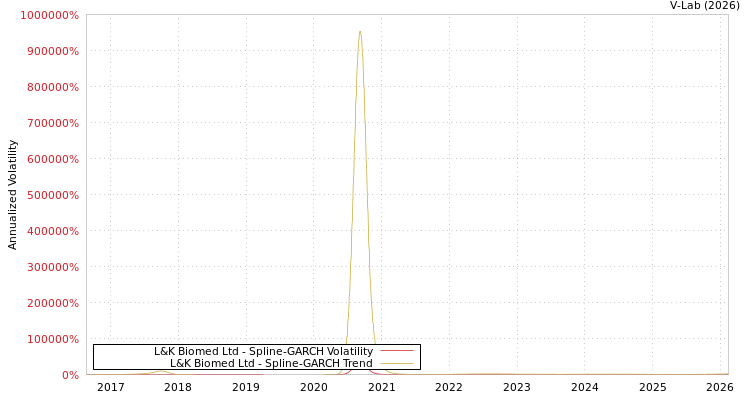This screenshot has height=400, width=750.
Task: Click the 0% y-axis label
Action: click(70, 375)
